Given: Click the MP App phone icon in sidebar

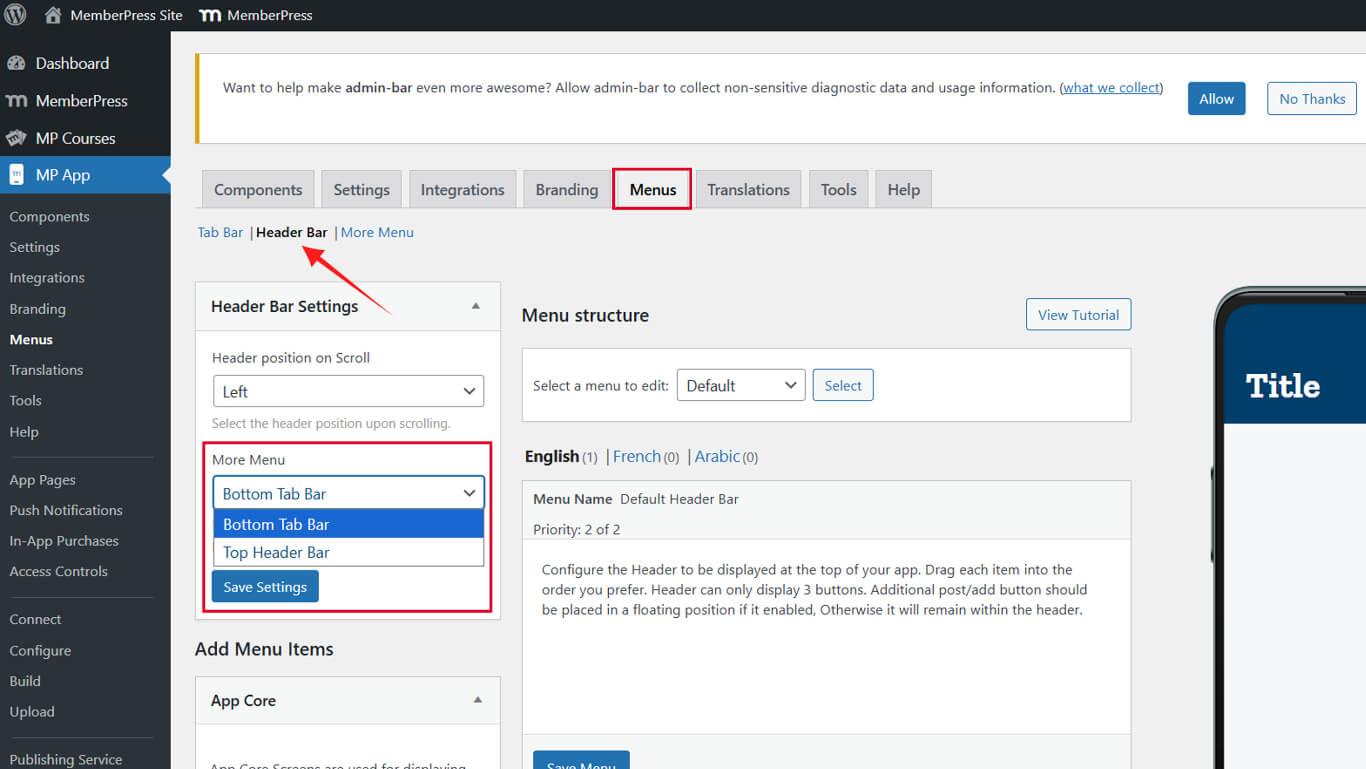Looking at the screenshot, I should pyautogui.click(x=17, y=174).
